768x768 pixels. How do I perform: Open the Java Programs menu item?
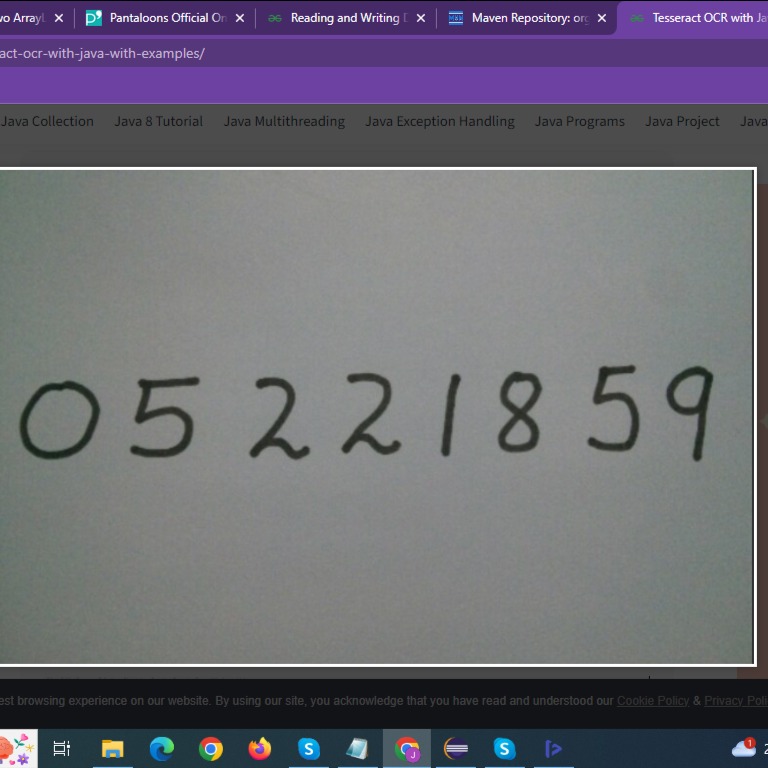tap(580, 121)
